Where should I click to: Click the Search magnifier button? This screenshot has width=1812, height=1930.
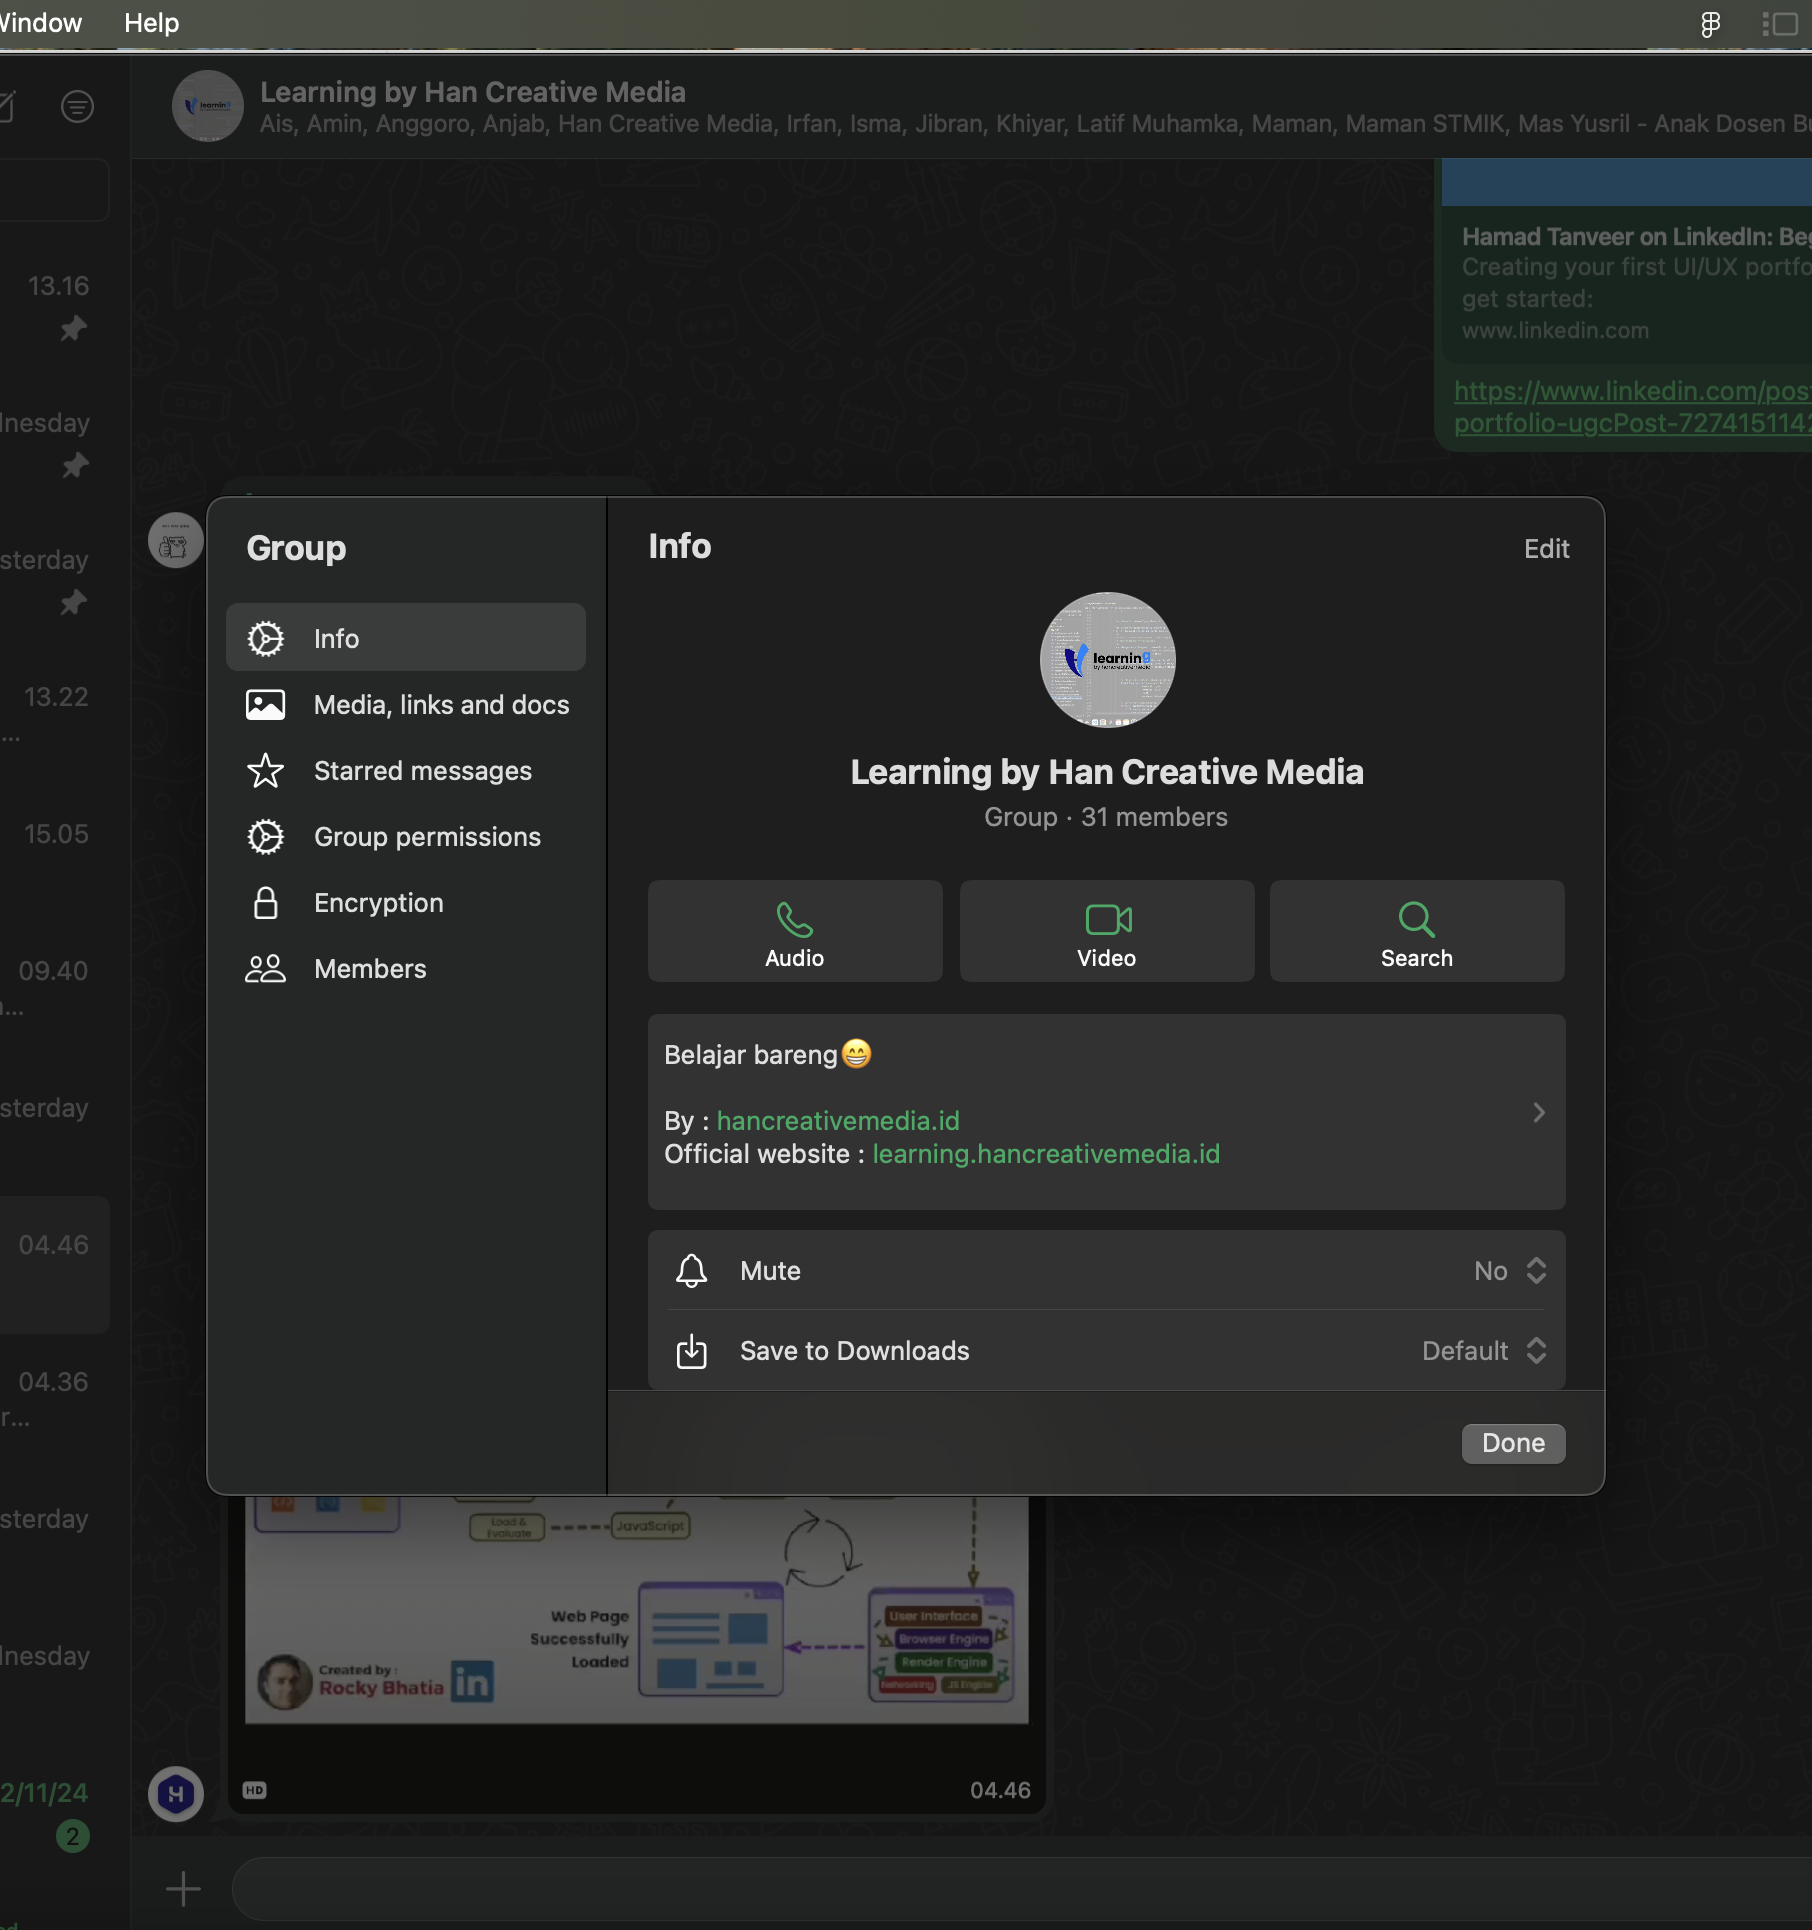coord(1416,931)
